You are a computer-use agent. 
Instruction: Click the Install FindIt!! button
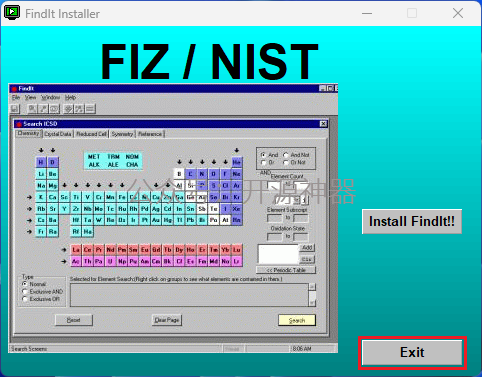[x=412, y=221]
